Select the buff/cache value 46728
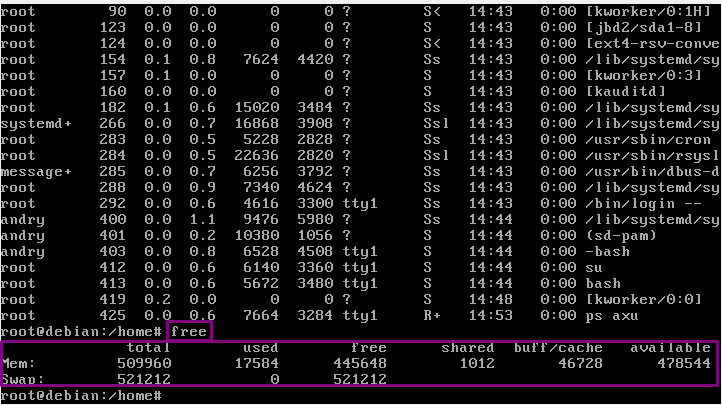Viewport: 722px width, 405px height. click(x=567, y=363)
